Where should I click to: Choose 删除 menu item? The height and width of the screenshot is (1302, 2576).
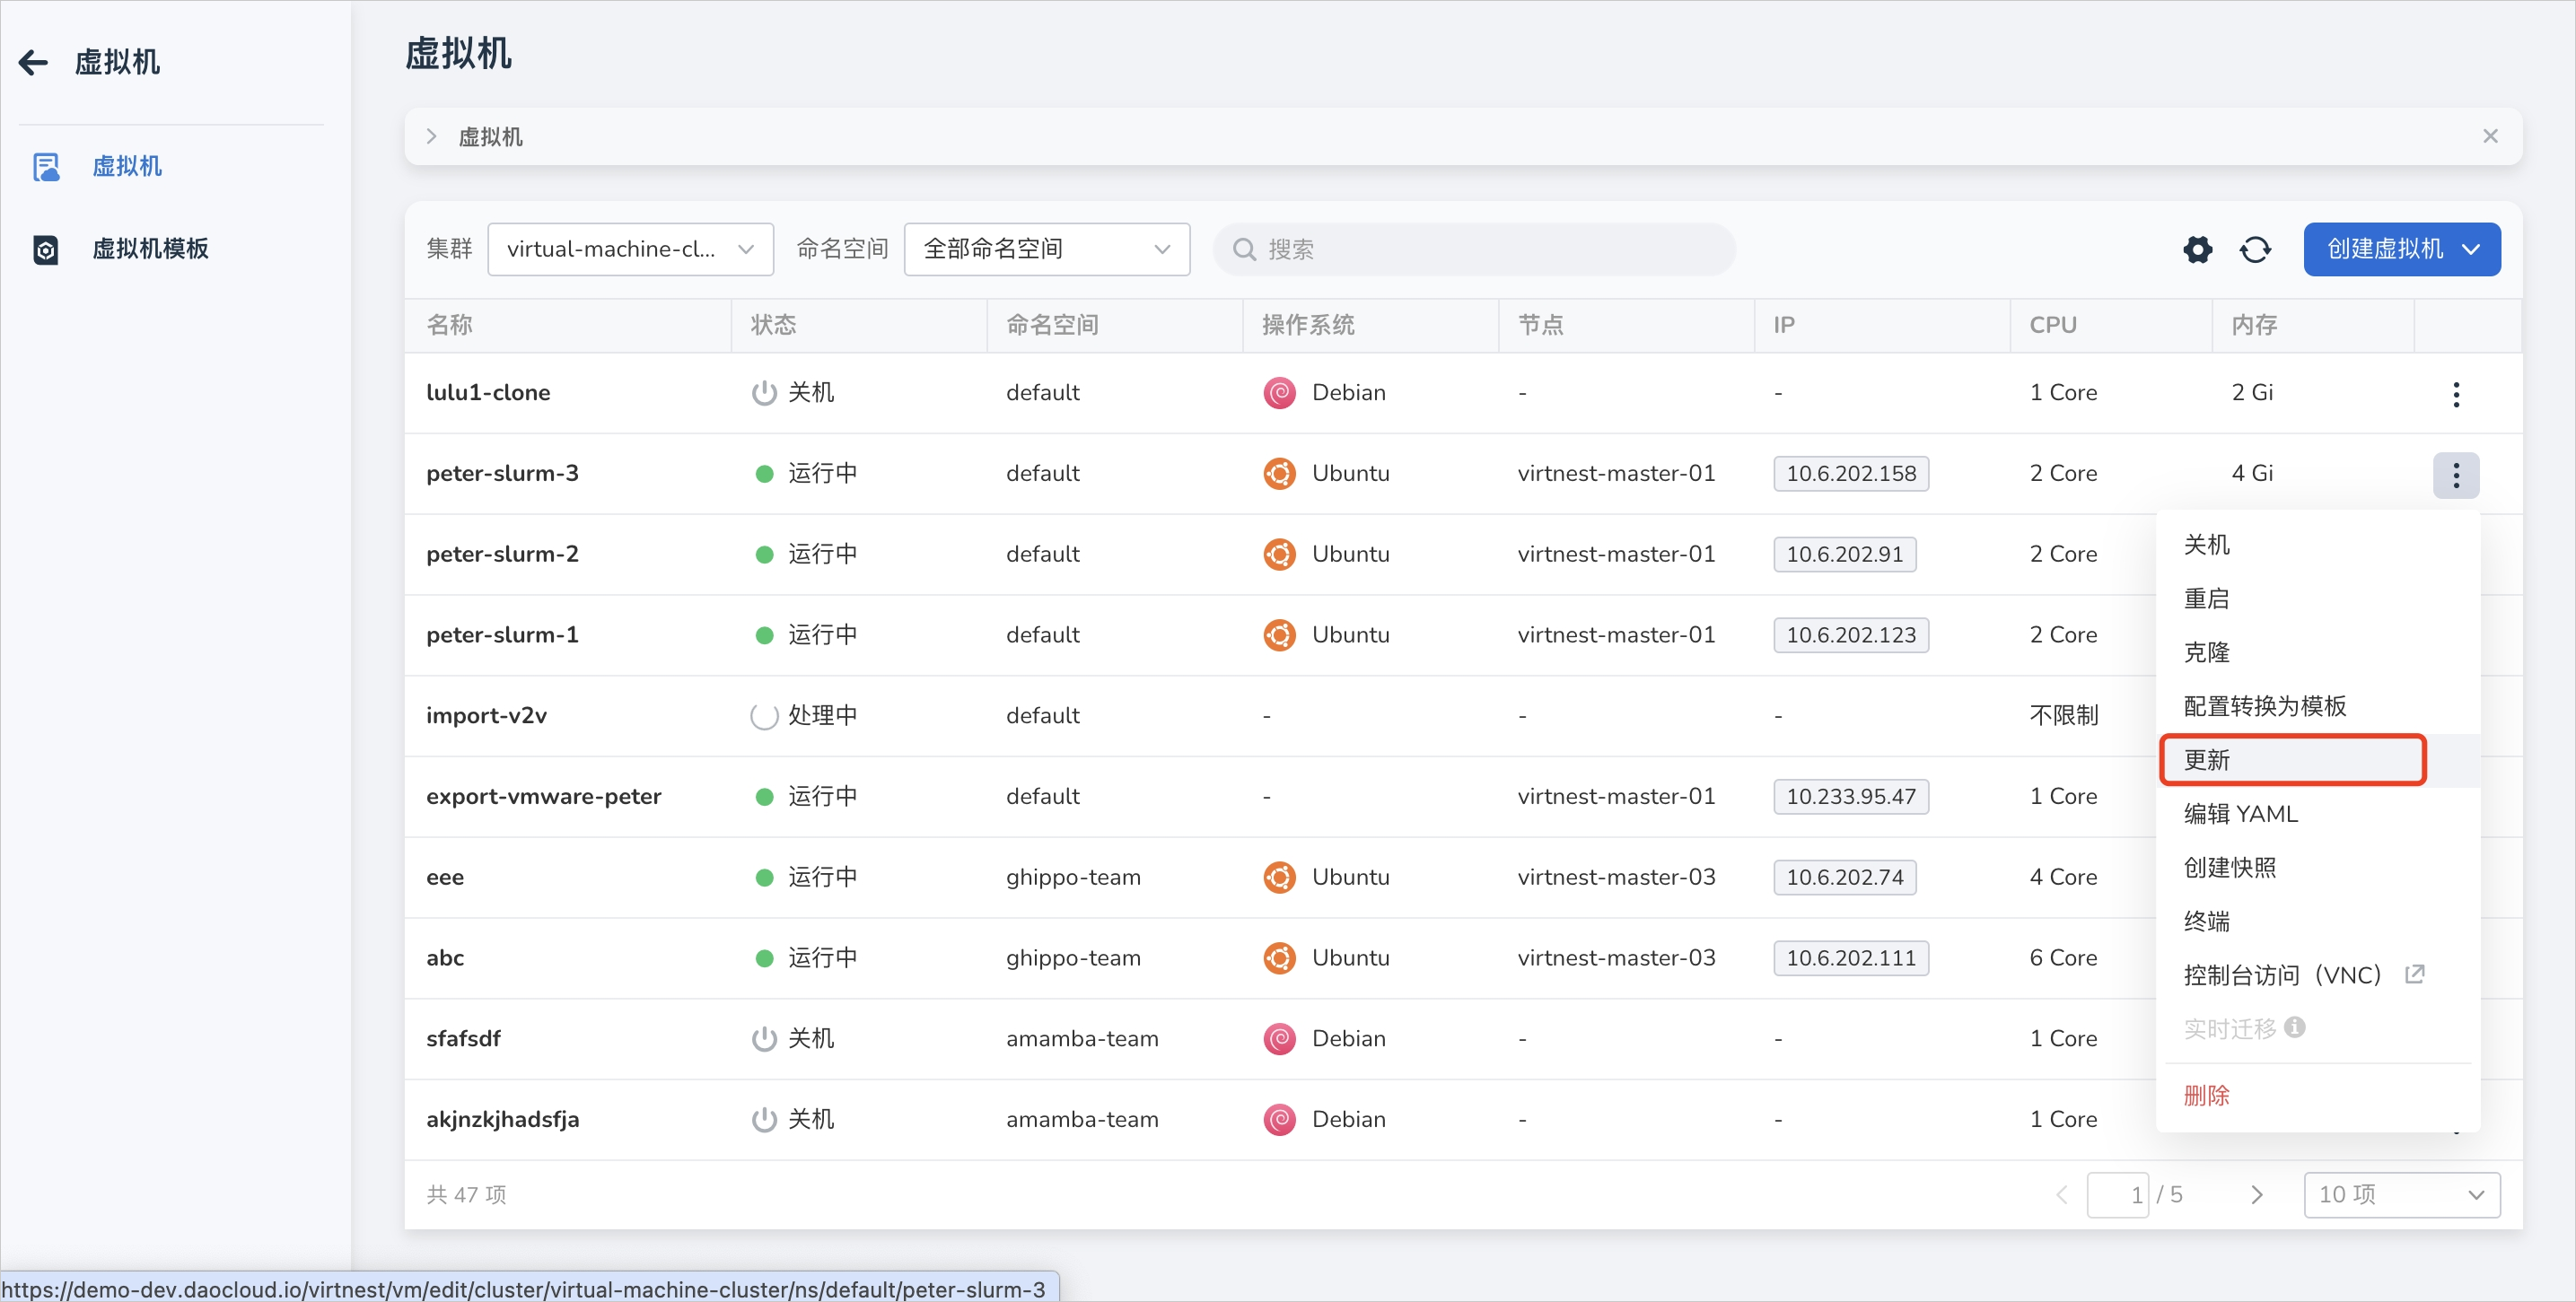tap(2318, 1096)
